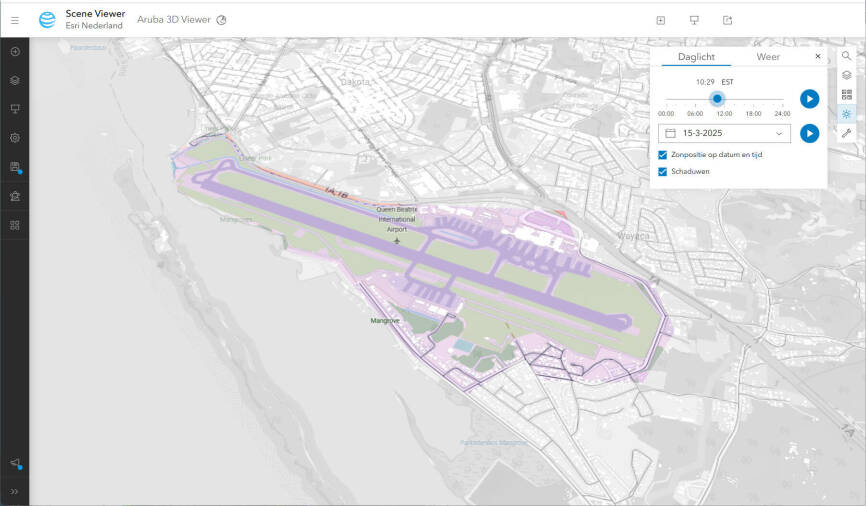The width and height of the screenshot is (866, 506).
Task: Click the announcements megaphone icon
Action: tap(14, 463)
